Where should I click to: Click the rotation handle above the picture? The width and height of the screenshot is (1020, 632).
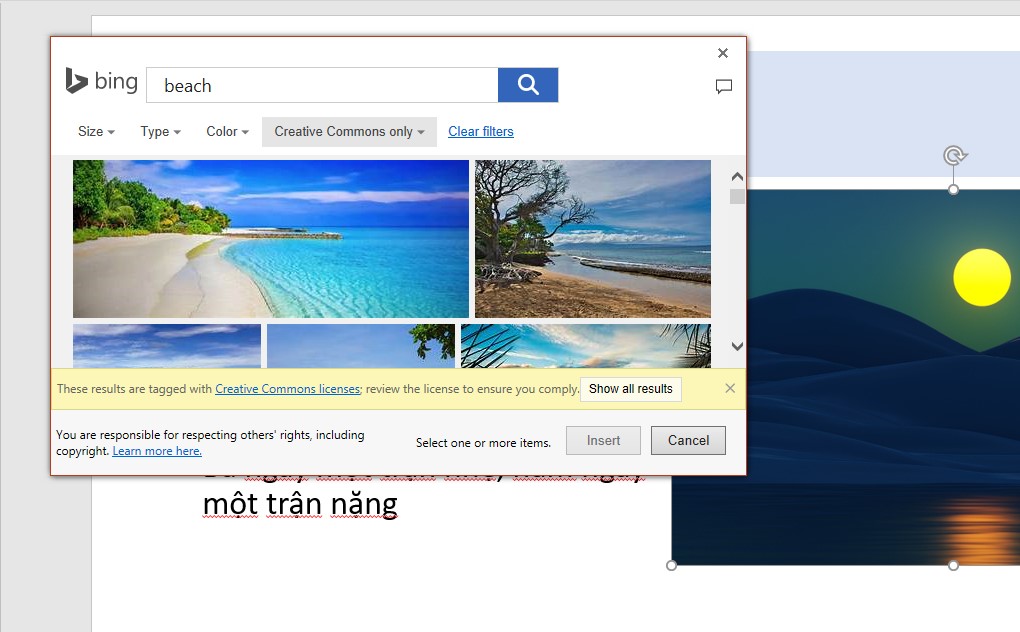(x=954, y=156)
